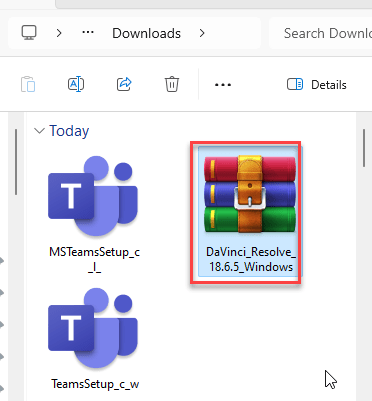The image size is (372, 401).
Task: Select the DaVinci Resolve archive icon
Action: pyautogui.click(x=250, y=194)
